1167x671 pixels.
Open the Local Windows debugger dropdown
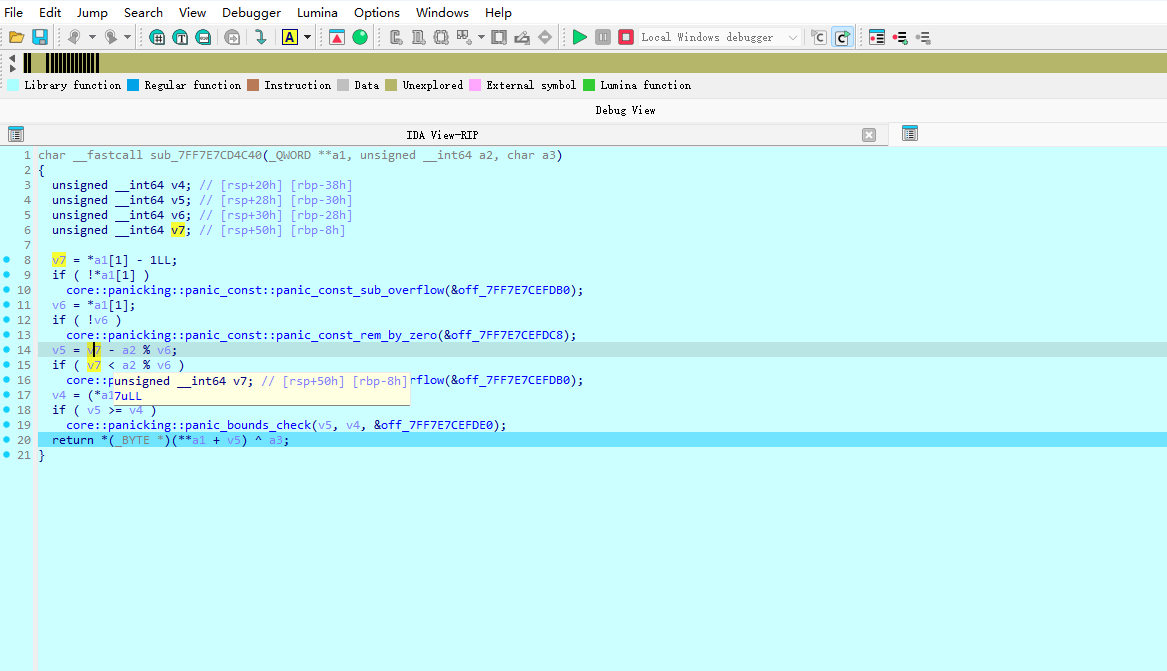point(793,37)
